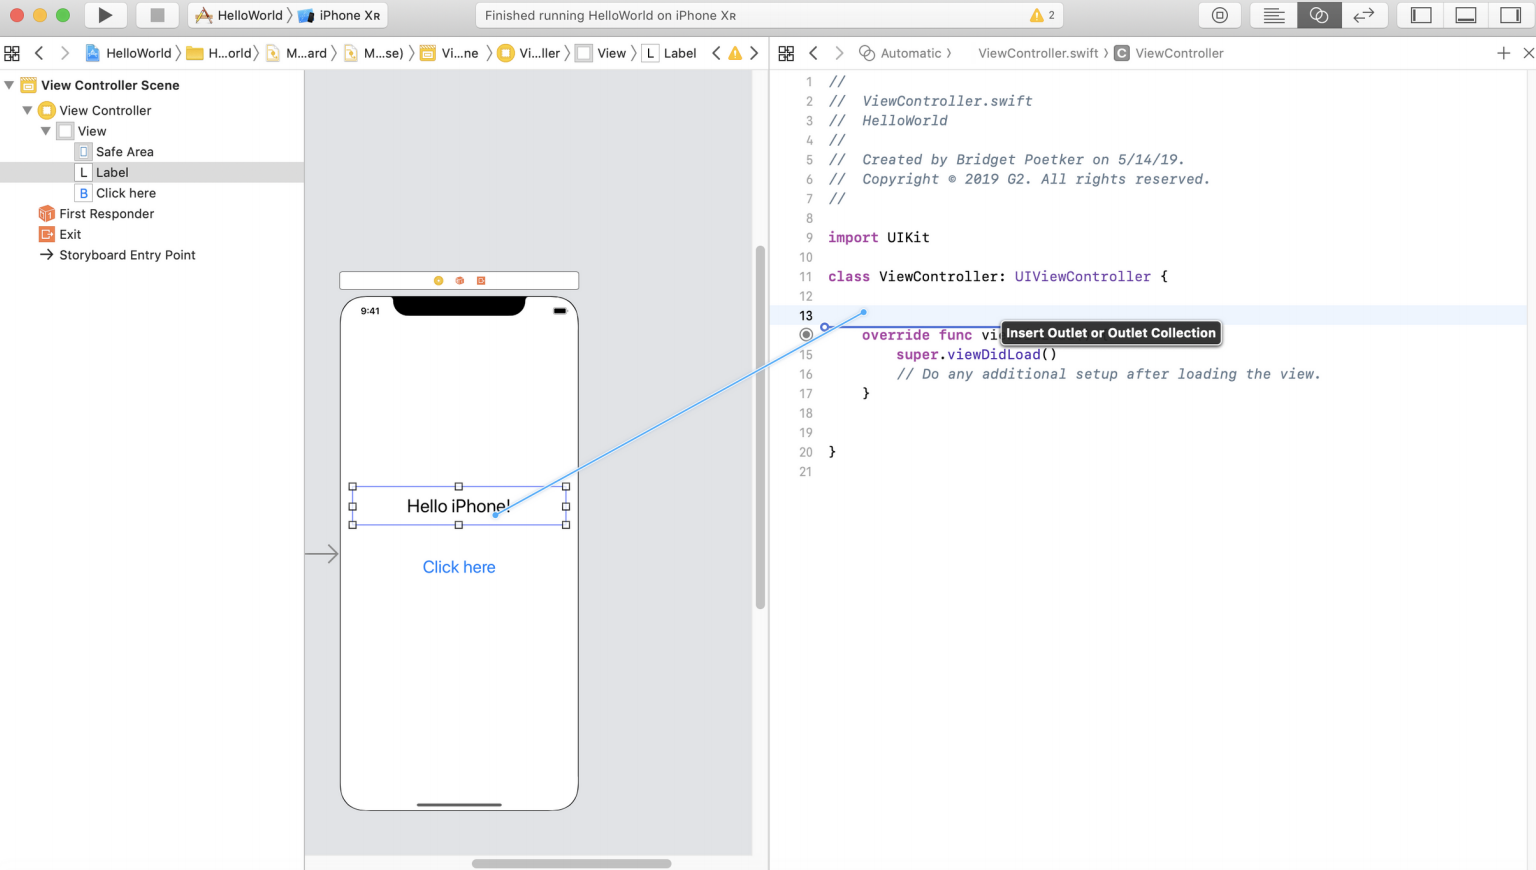Click View Controller icon in scene dock

point(438,281)
